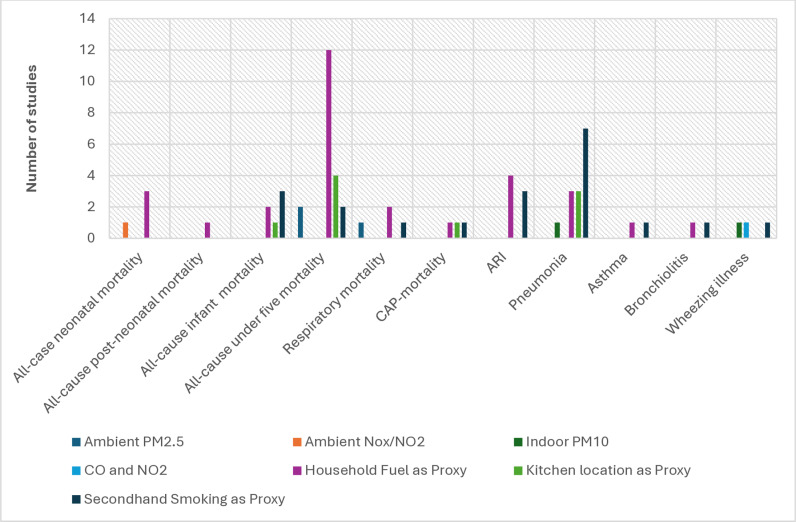This screenshot has width=796, height=522.
Task: Click the 'Asthma' axis label
Action: point(608,273)
